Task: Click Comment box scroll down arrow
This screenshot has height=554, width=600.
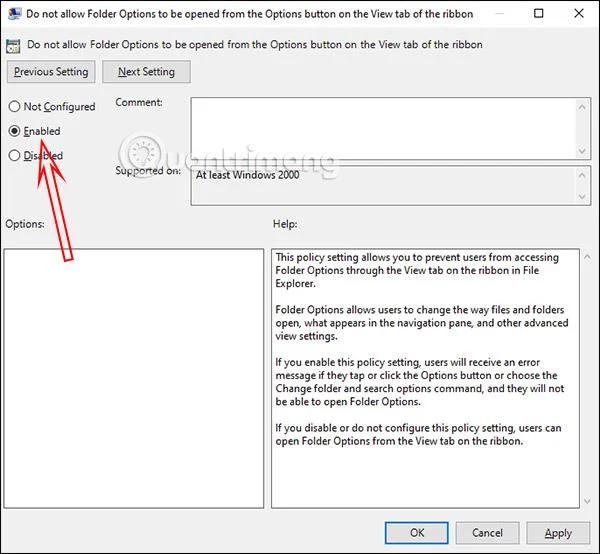Action: point(582,151)
